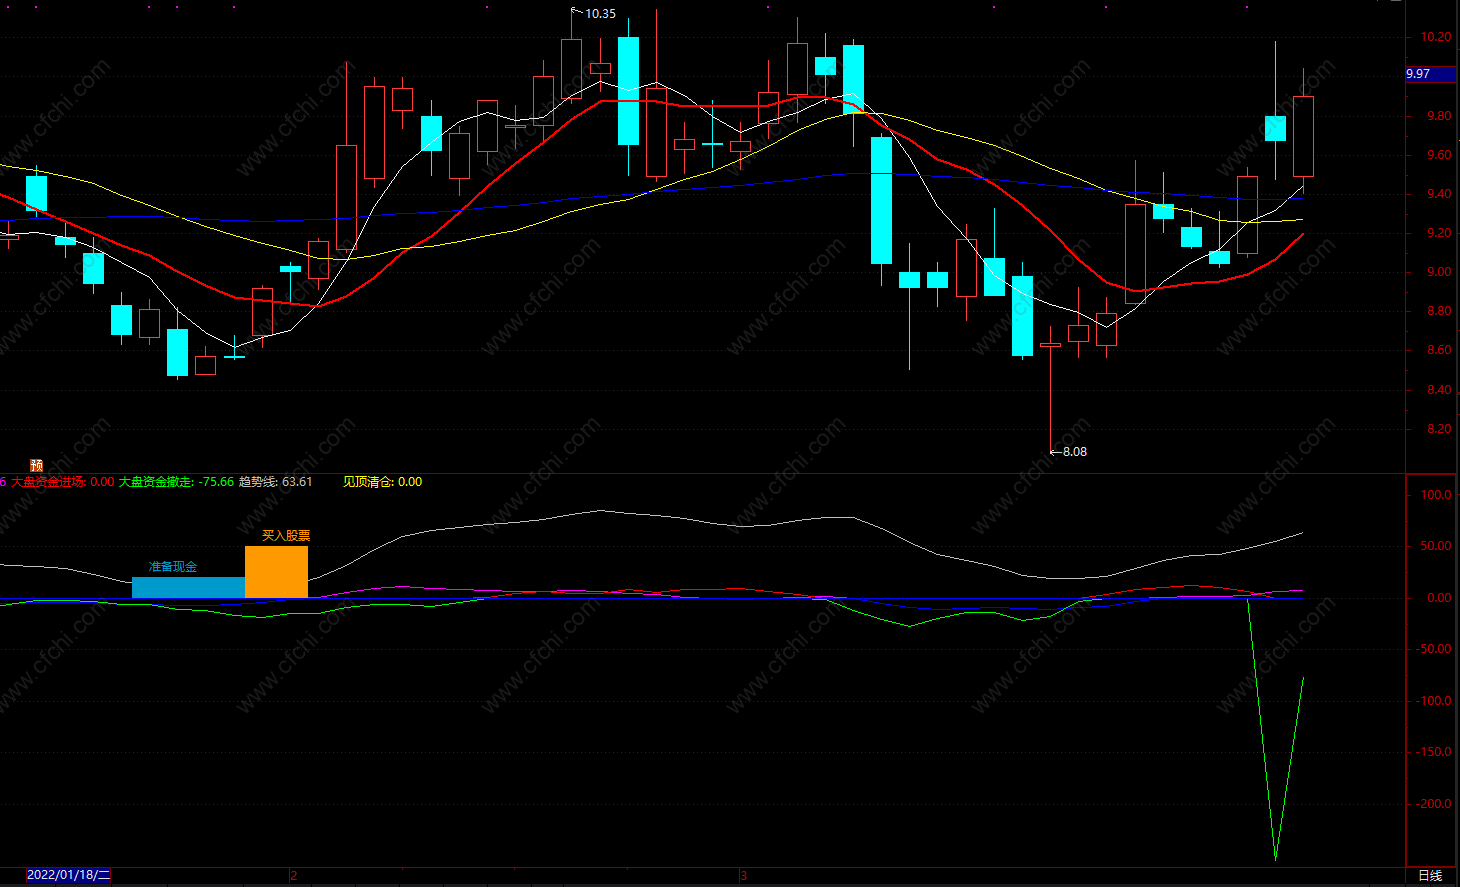The width and height of the screenshot is (1460, 887).
Task: Click the 9.97 current price tag
Action: (1430, 74)
